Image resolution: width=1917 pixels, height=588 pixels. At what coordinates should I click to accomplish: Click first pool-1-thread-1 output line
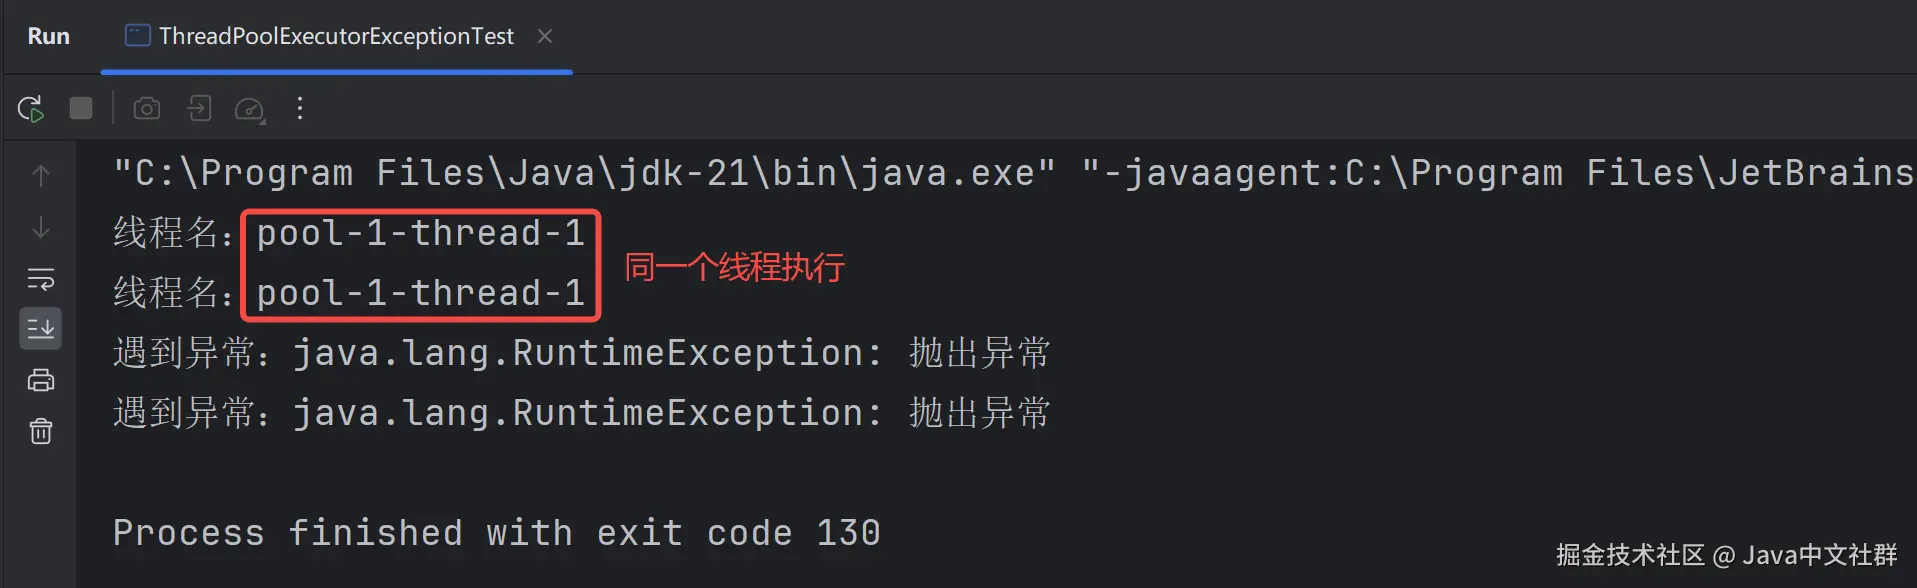[350, 233]
